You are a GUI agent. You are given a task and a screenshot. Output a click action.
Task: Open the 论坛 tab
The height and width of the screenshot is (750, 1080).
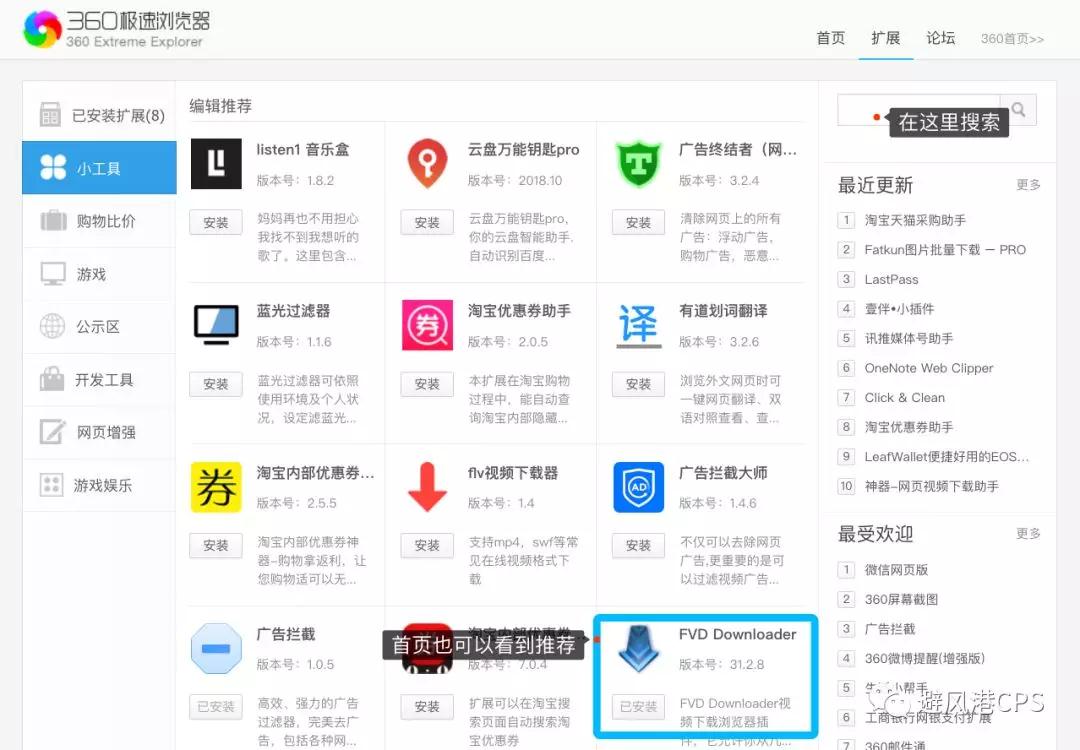[941, 38]
